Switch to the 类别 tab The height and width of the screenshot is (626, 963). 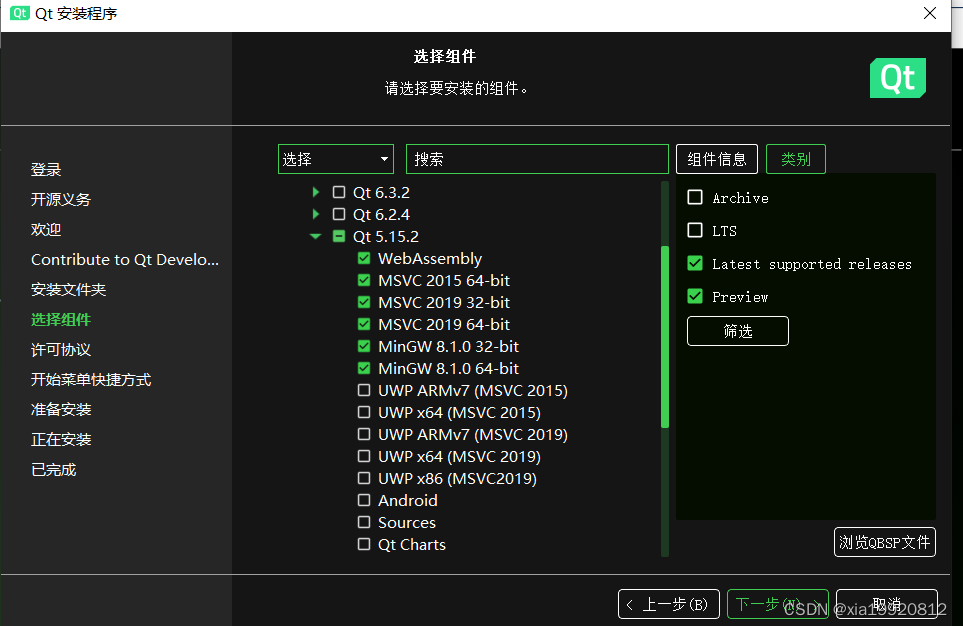[x=795, y=159]
